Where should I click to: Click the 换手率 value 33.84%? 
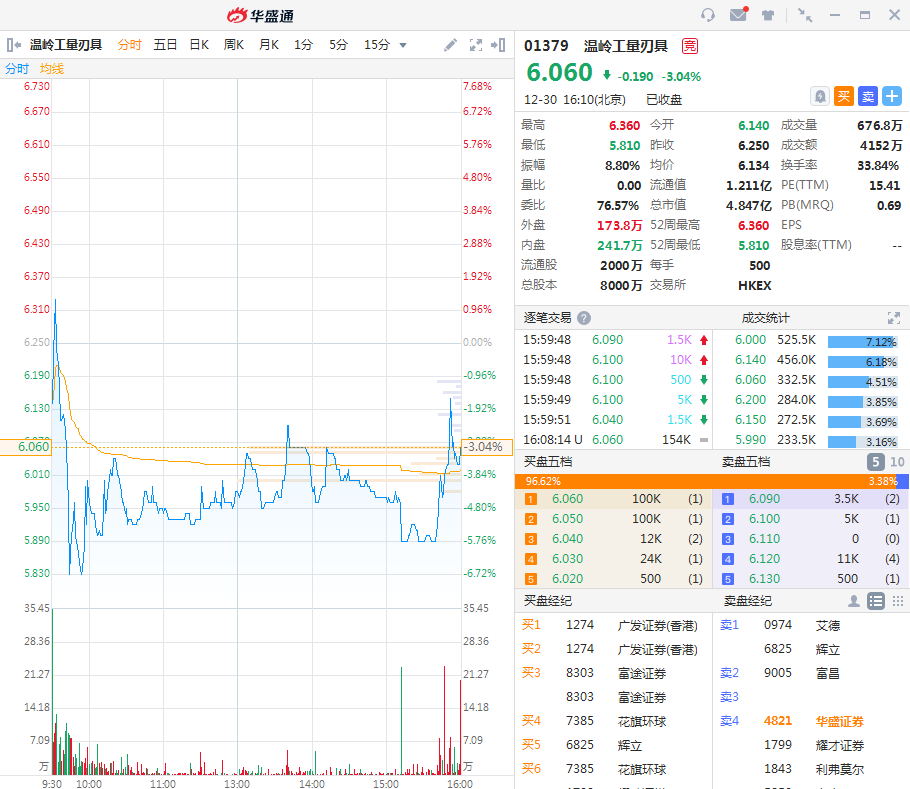(878, 165)
